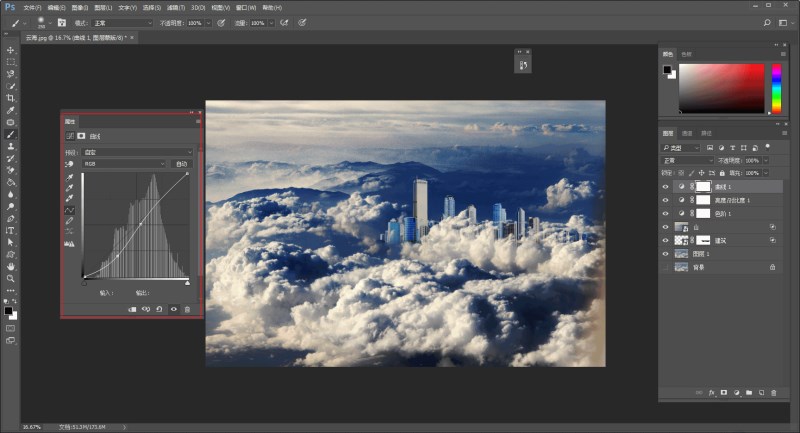This screenshot has width=800, height=433.
Task: Pick the Eyedropper tool in the left toolbar
Action: [x=11, y=110]
